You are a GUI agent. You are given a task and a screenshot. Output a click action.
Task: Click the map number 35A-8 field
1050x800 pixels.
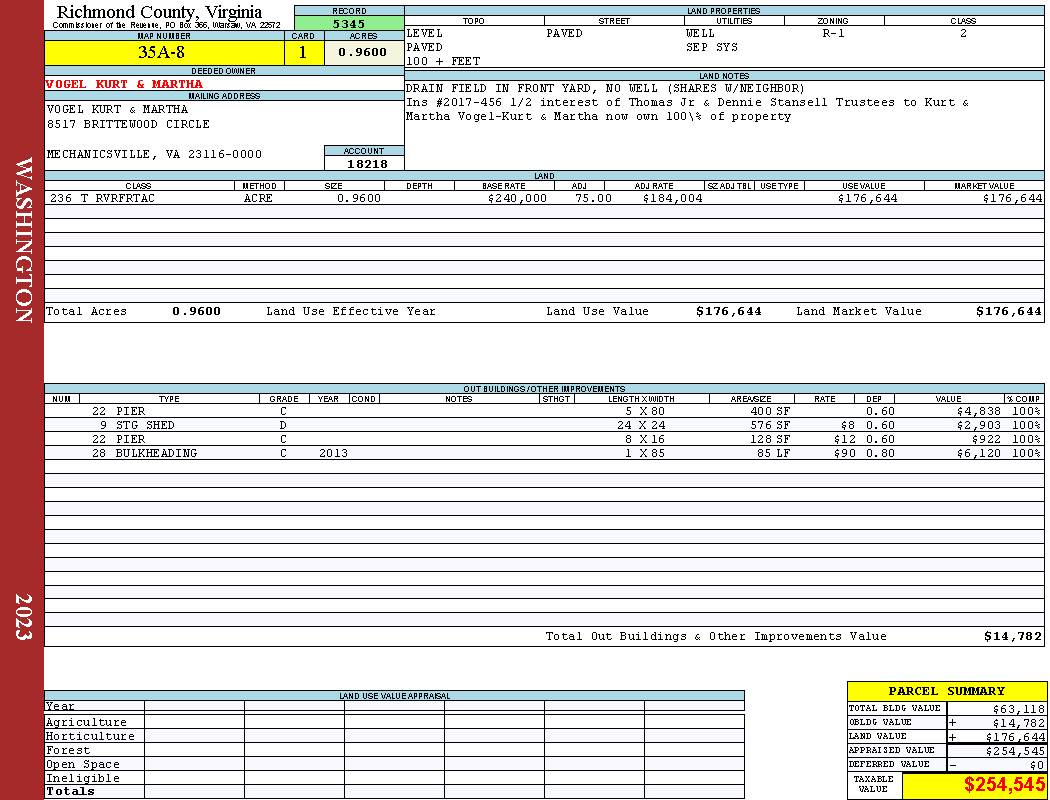[x=164, y=52]
